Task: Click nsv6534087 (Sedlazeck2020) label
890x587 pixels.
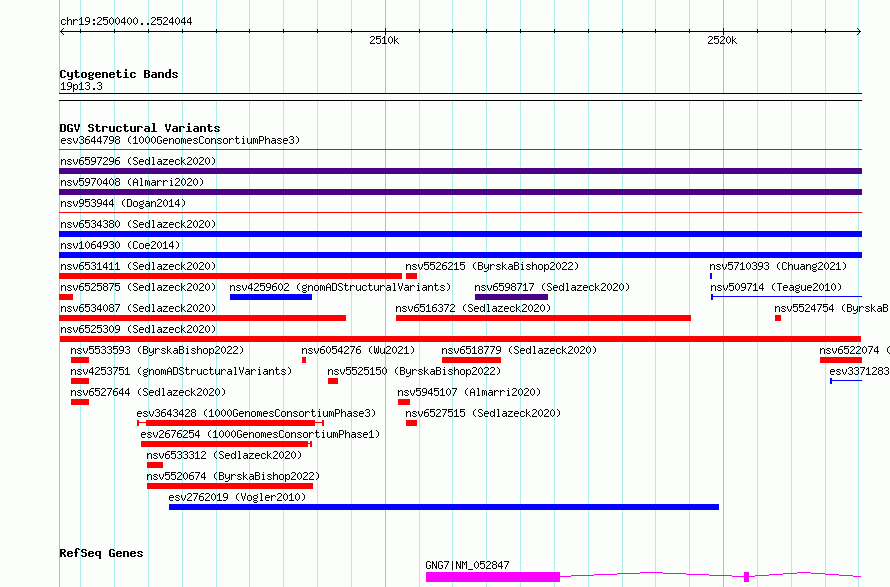Action: tap(138, 308)
